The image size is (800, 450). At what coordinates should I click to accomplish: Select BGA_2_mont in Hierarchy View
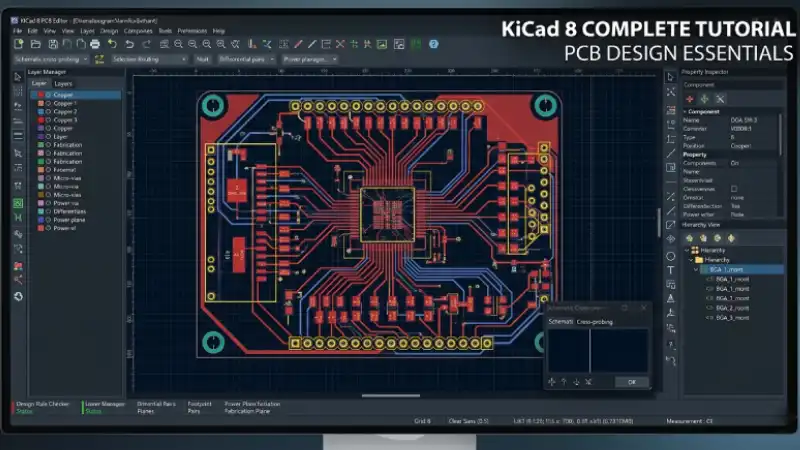tap(732, 308)
